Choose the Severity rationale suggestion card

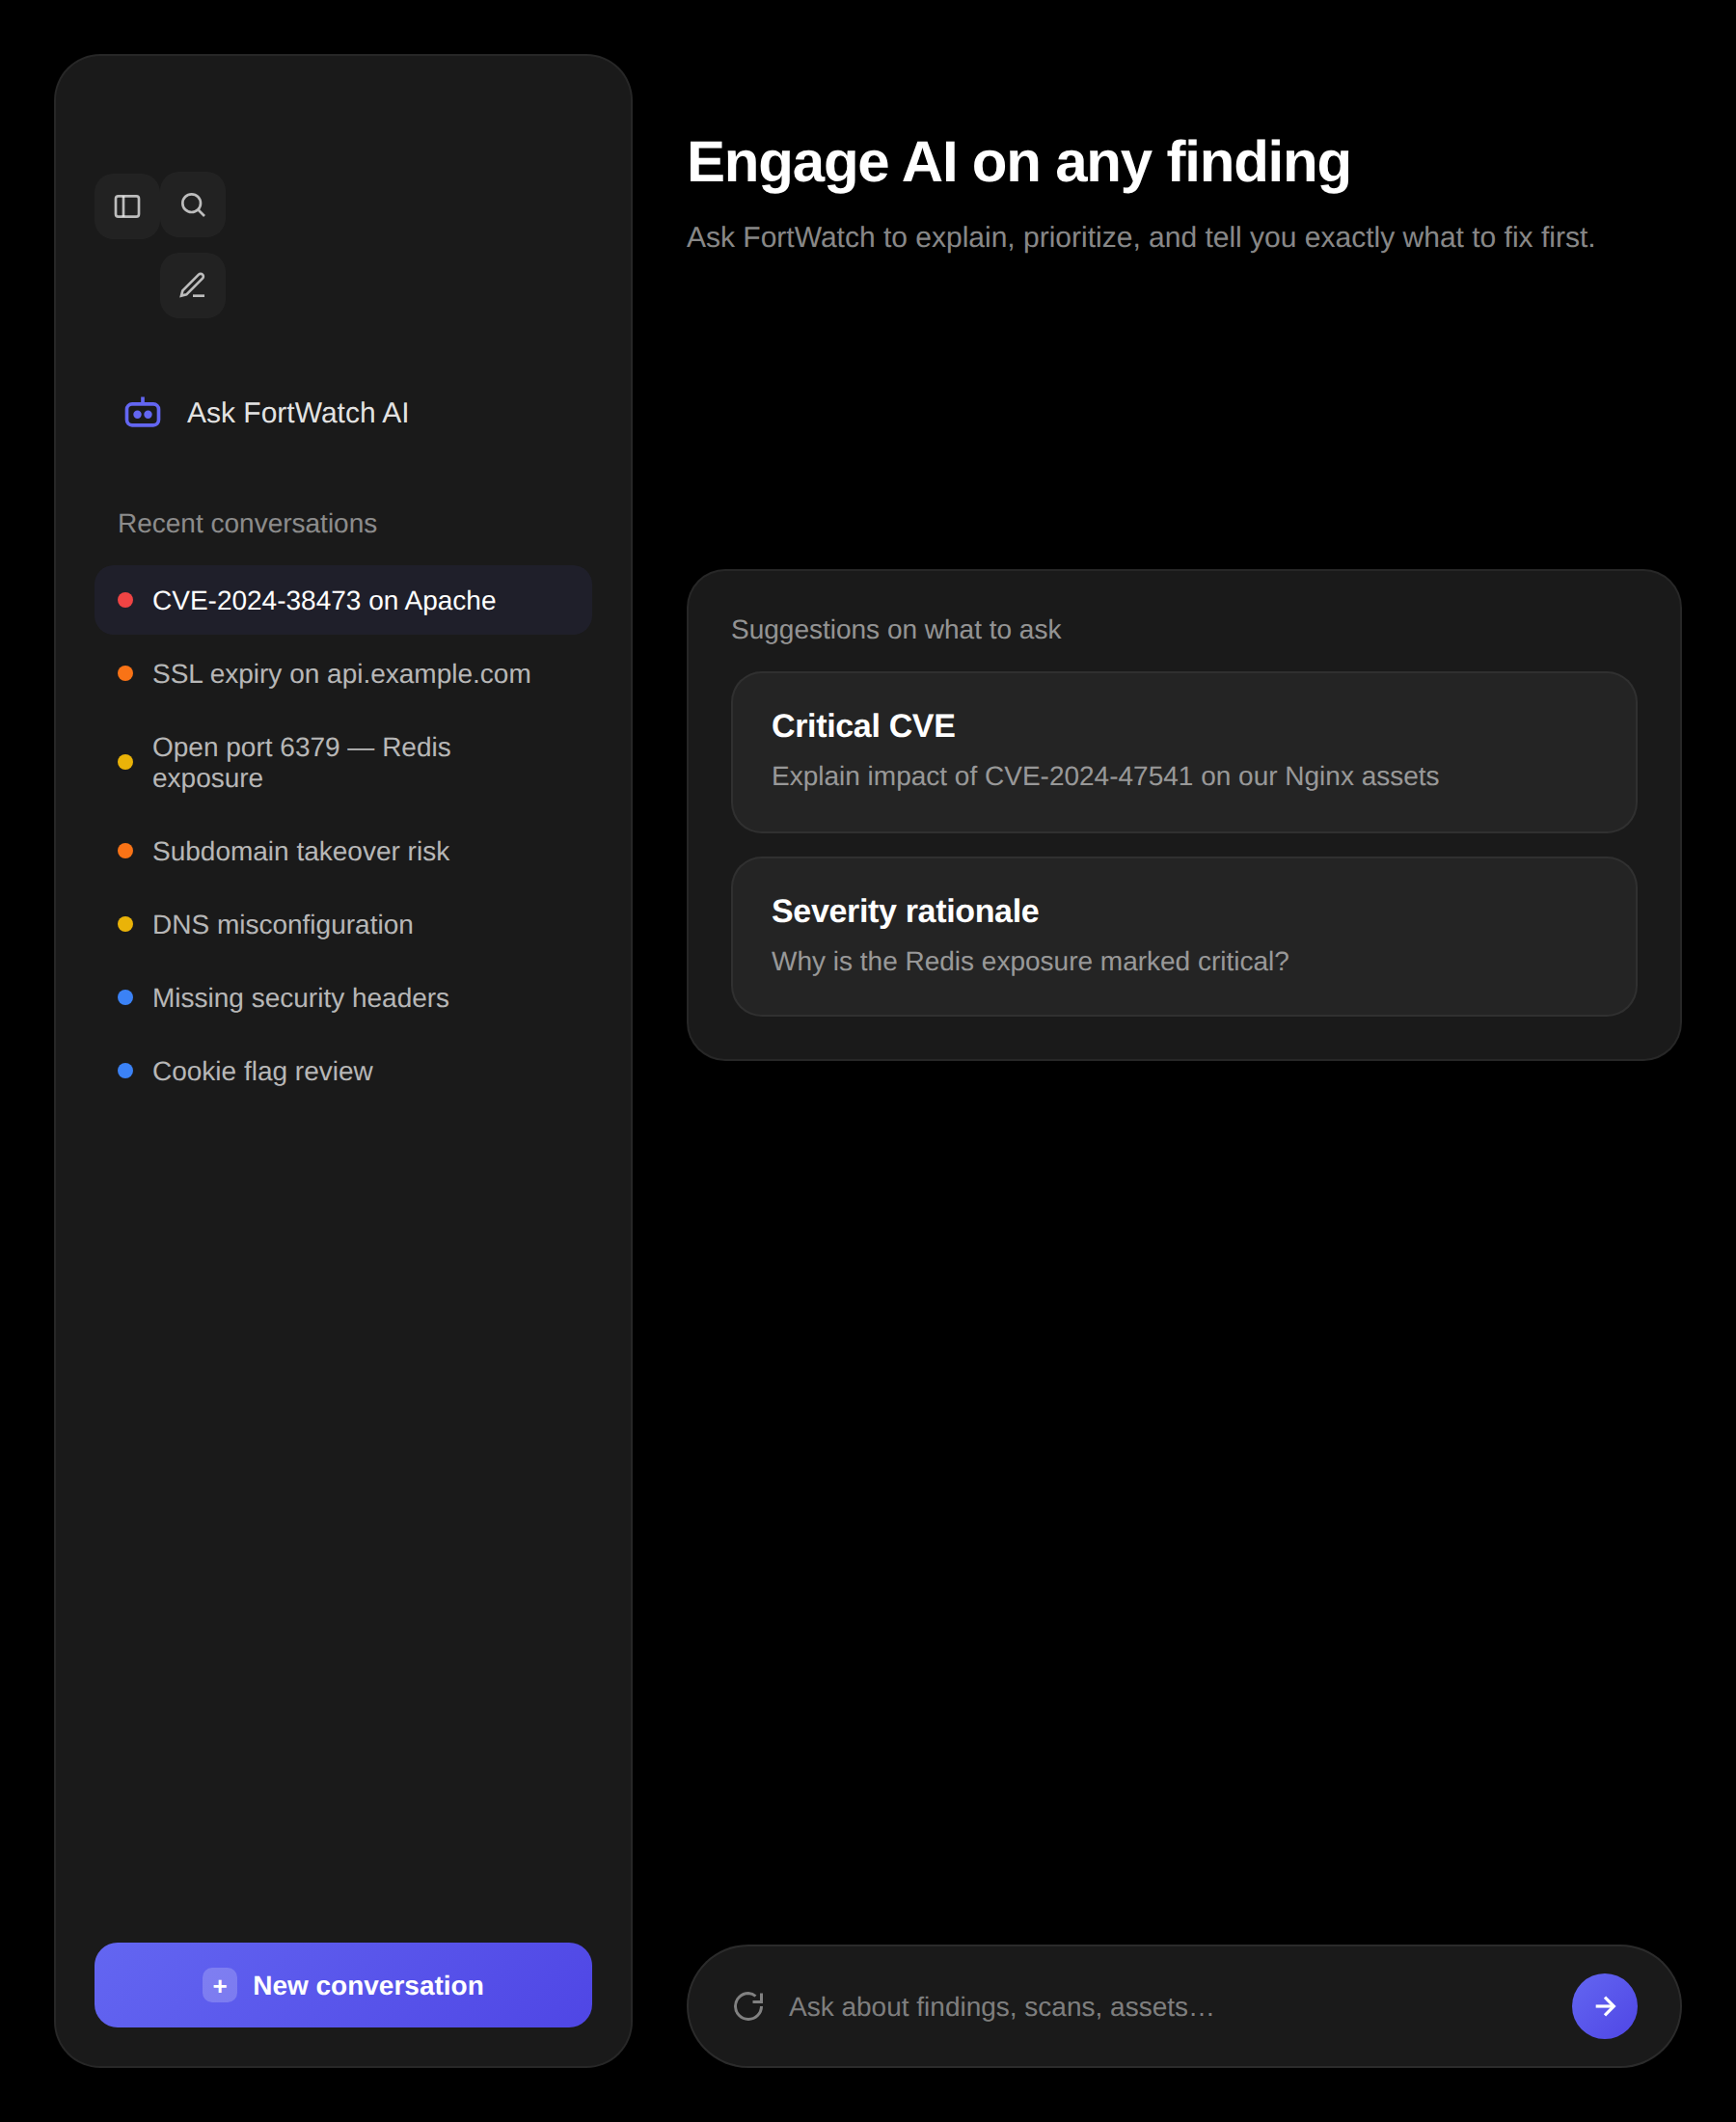coord(1183,936)
